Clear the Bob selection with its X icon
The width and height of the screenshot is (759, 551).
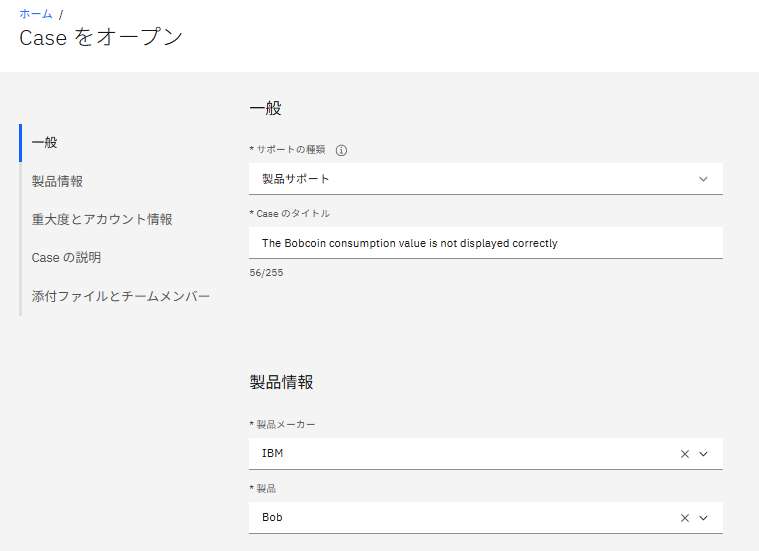(x=685, y=518)
